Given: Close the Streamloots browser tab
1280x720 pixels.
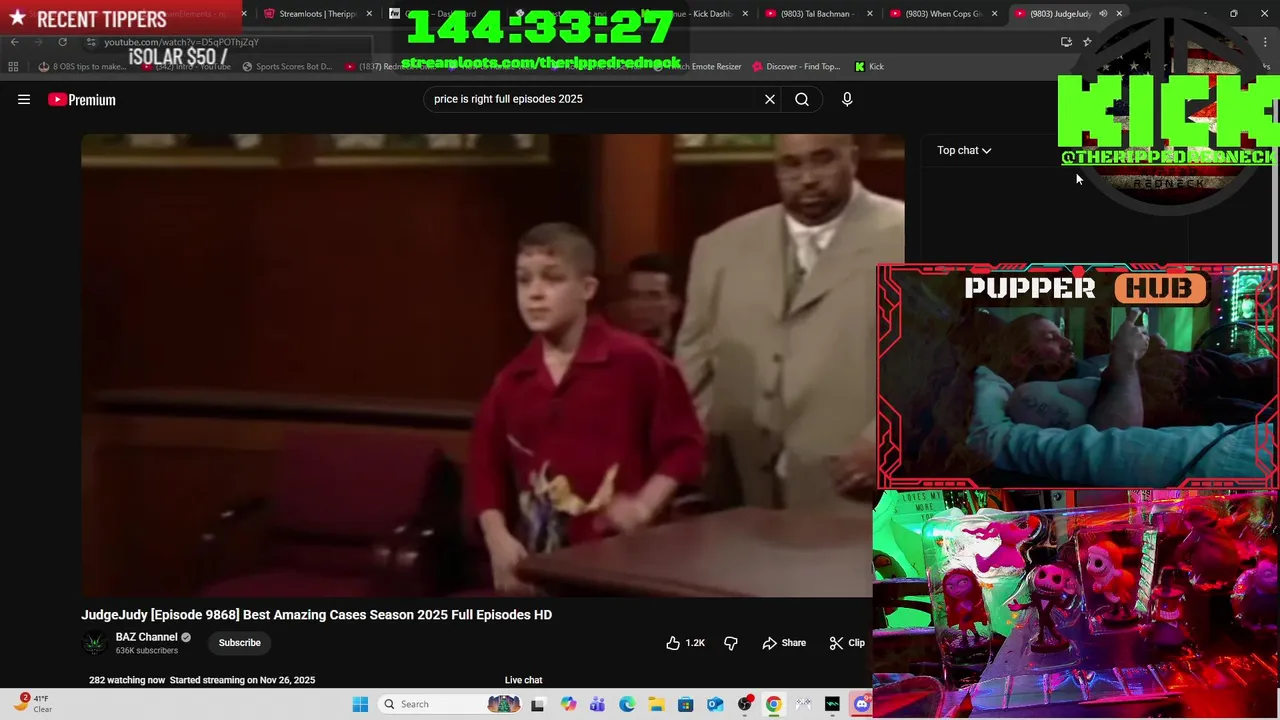Looking at the screenshot, I should click(369, 14).
